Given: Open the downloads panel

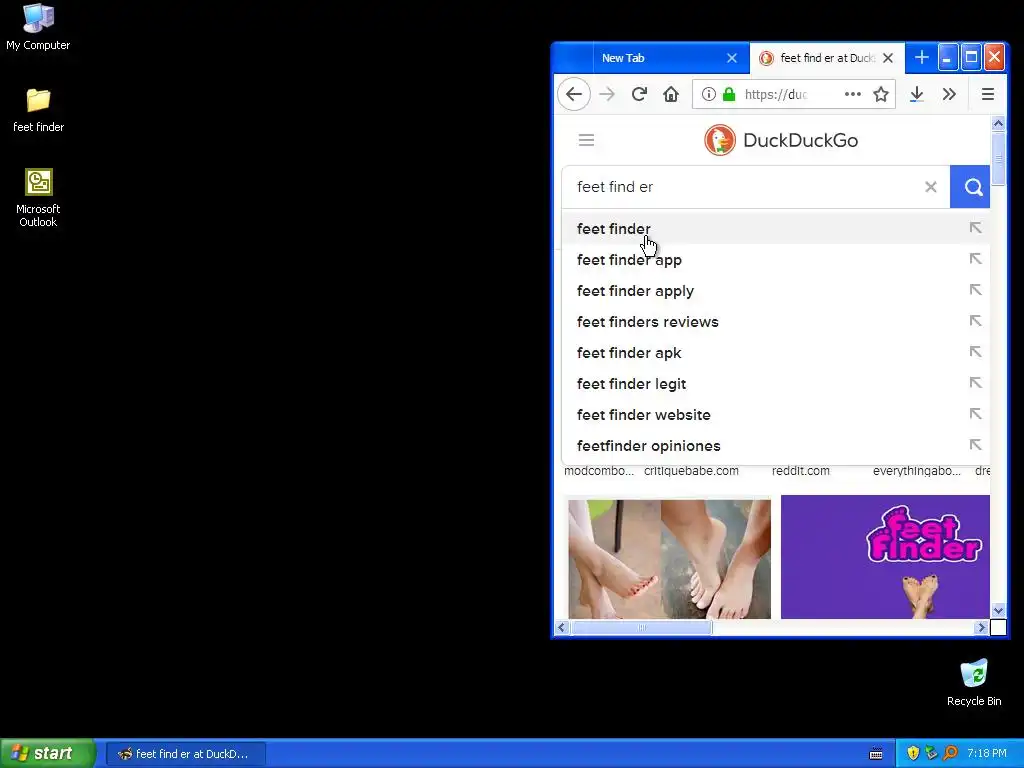Looking at the screenshot, I should 916,95.
